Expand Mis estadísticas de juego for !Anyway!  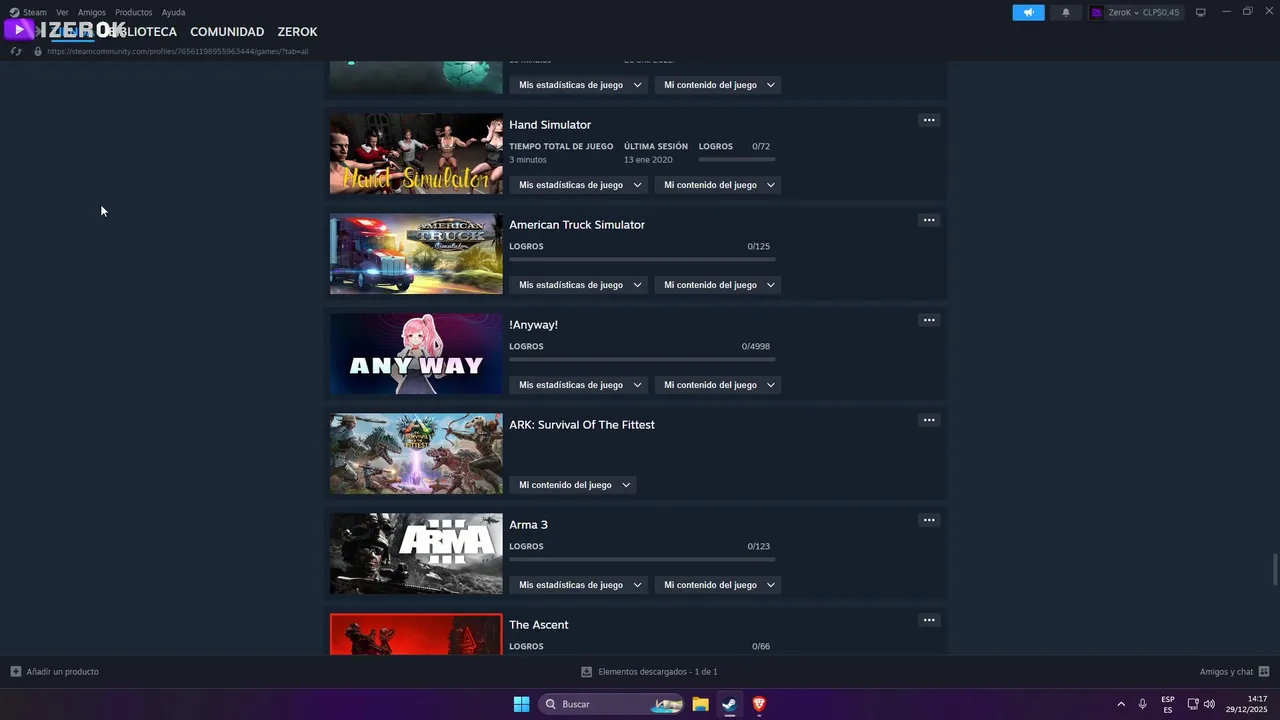click(x=579, y=385)
